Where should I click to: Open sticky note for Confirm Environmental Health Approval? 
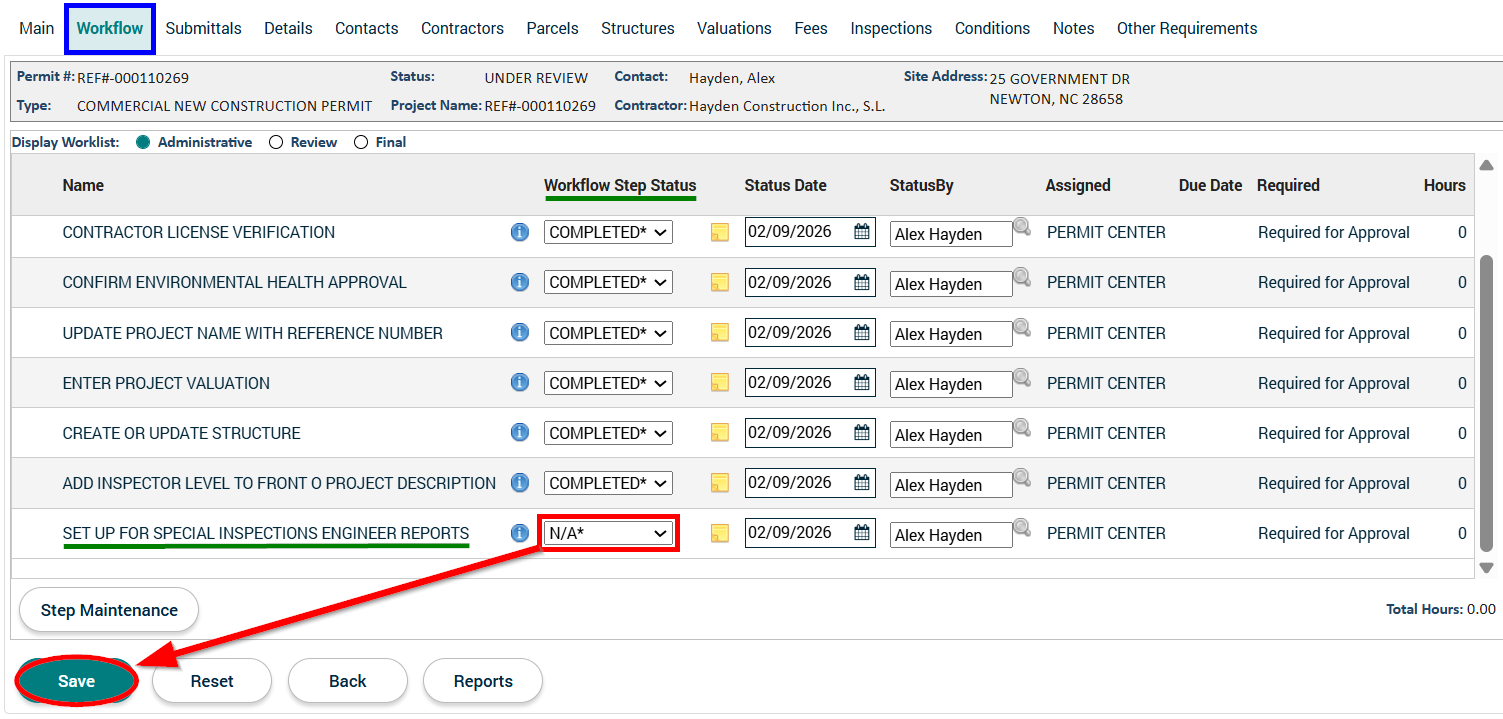[x=719, y=283]
